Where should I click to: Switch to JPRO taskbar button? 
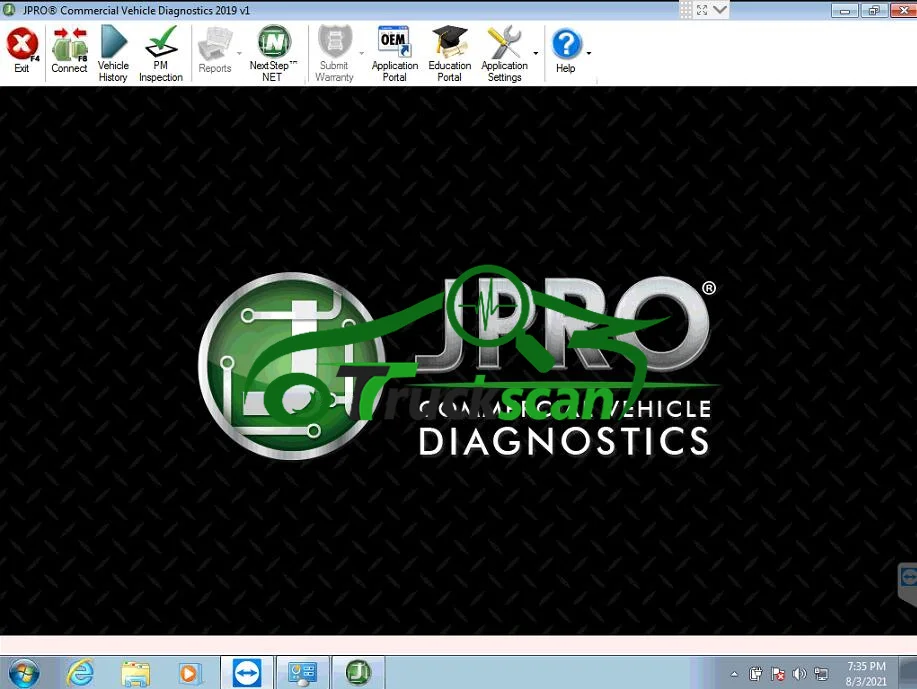(x=358, y=673)
